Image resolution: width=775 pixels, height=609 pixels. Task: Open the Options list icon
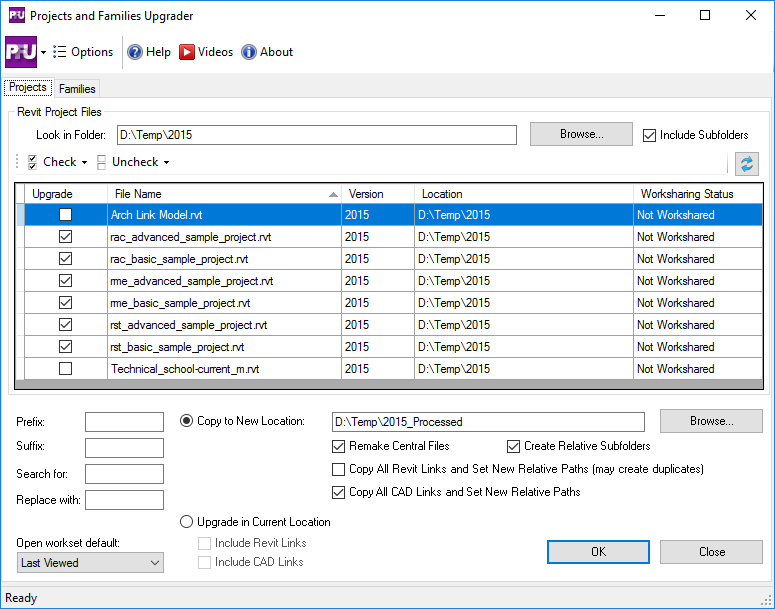(x=60, y=52)
